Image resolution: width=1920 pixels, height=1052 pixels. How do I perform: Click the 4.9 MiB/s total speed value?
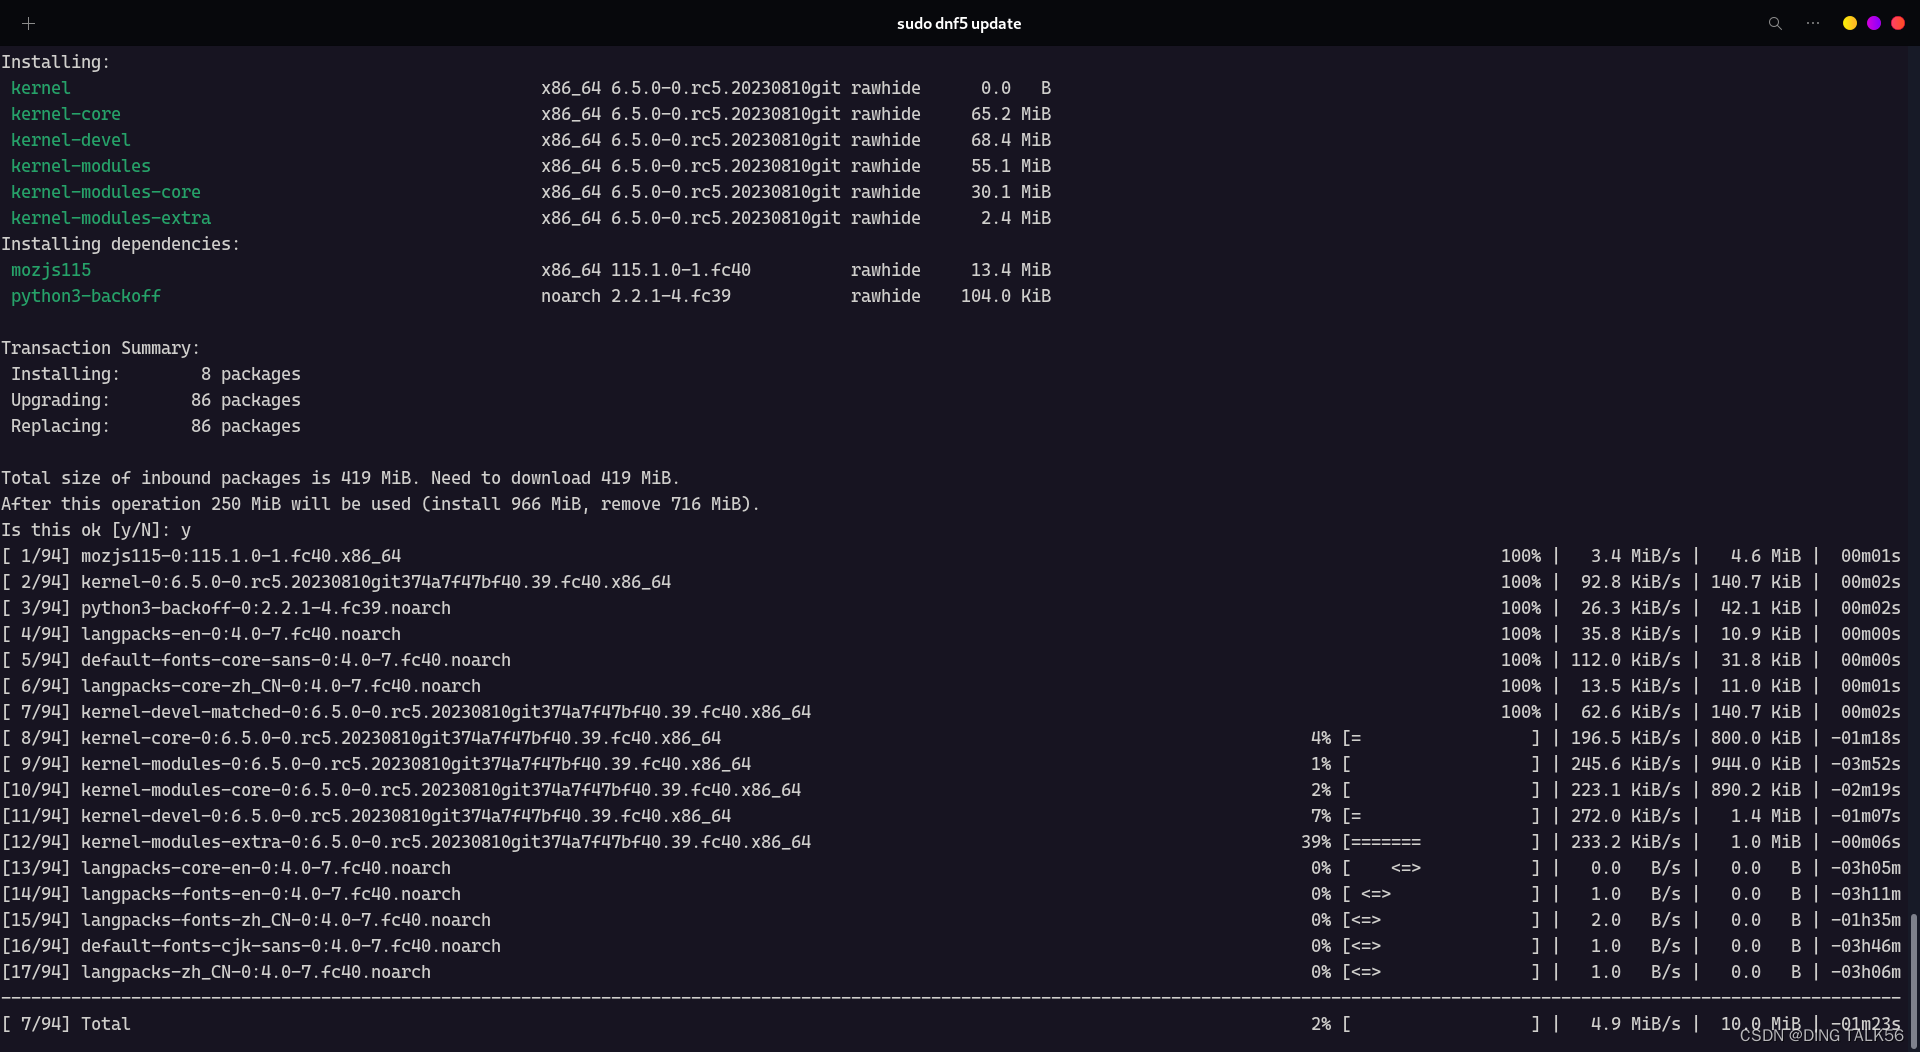pyautogui.click(x=1636, y=1024)
